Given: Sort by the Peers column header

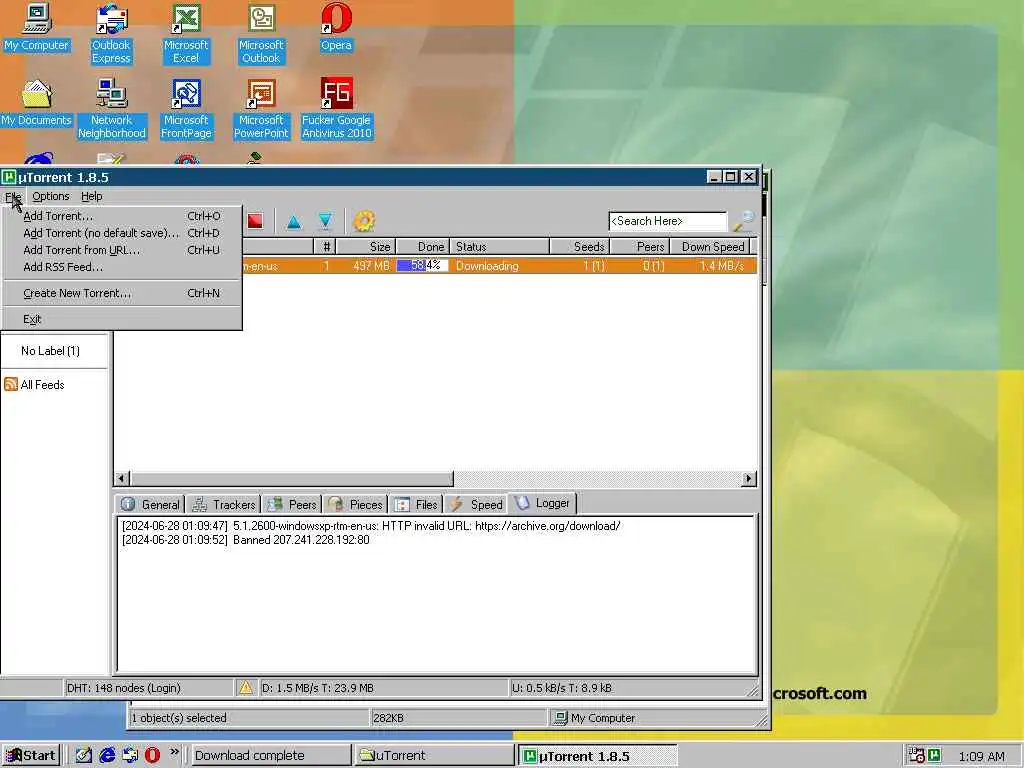Looking at the screenshot, I should 640,247.
